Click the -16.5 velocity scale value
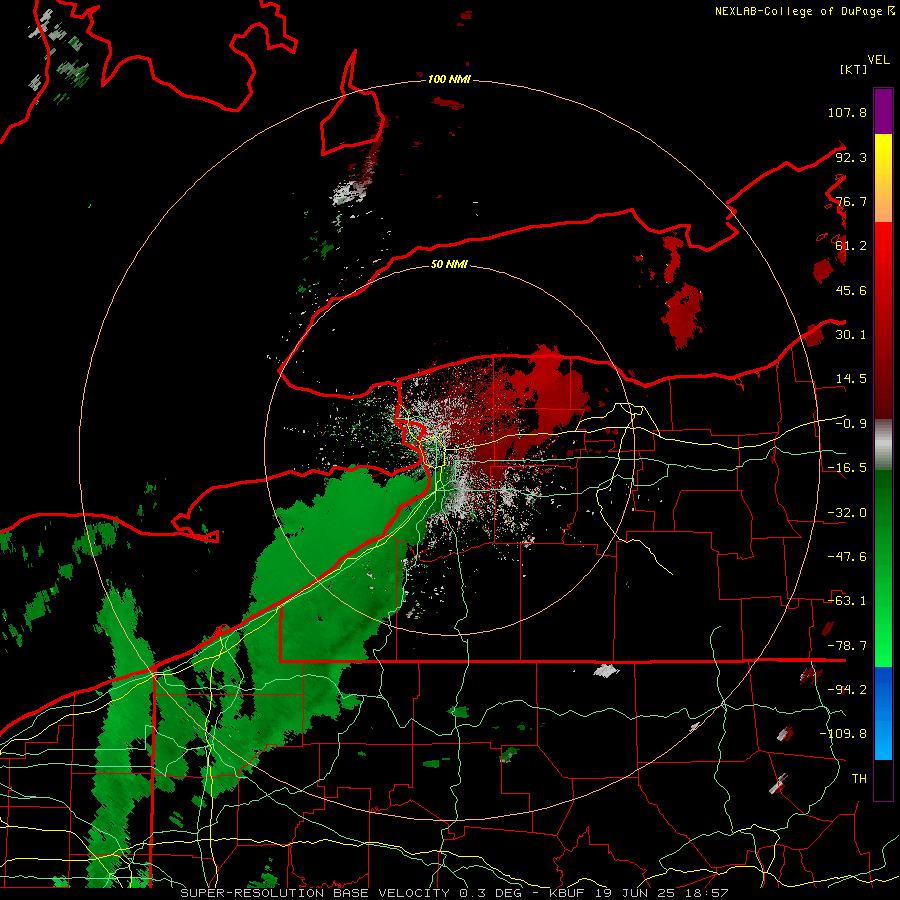This screenshot has width=900, height=900. (x=847, y=468)
